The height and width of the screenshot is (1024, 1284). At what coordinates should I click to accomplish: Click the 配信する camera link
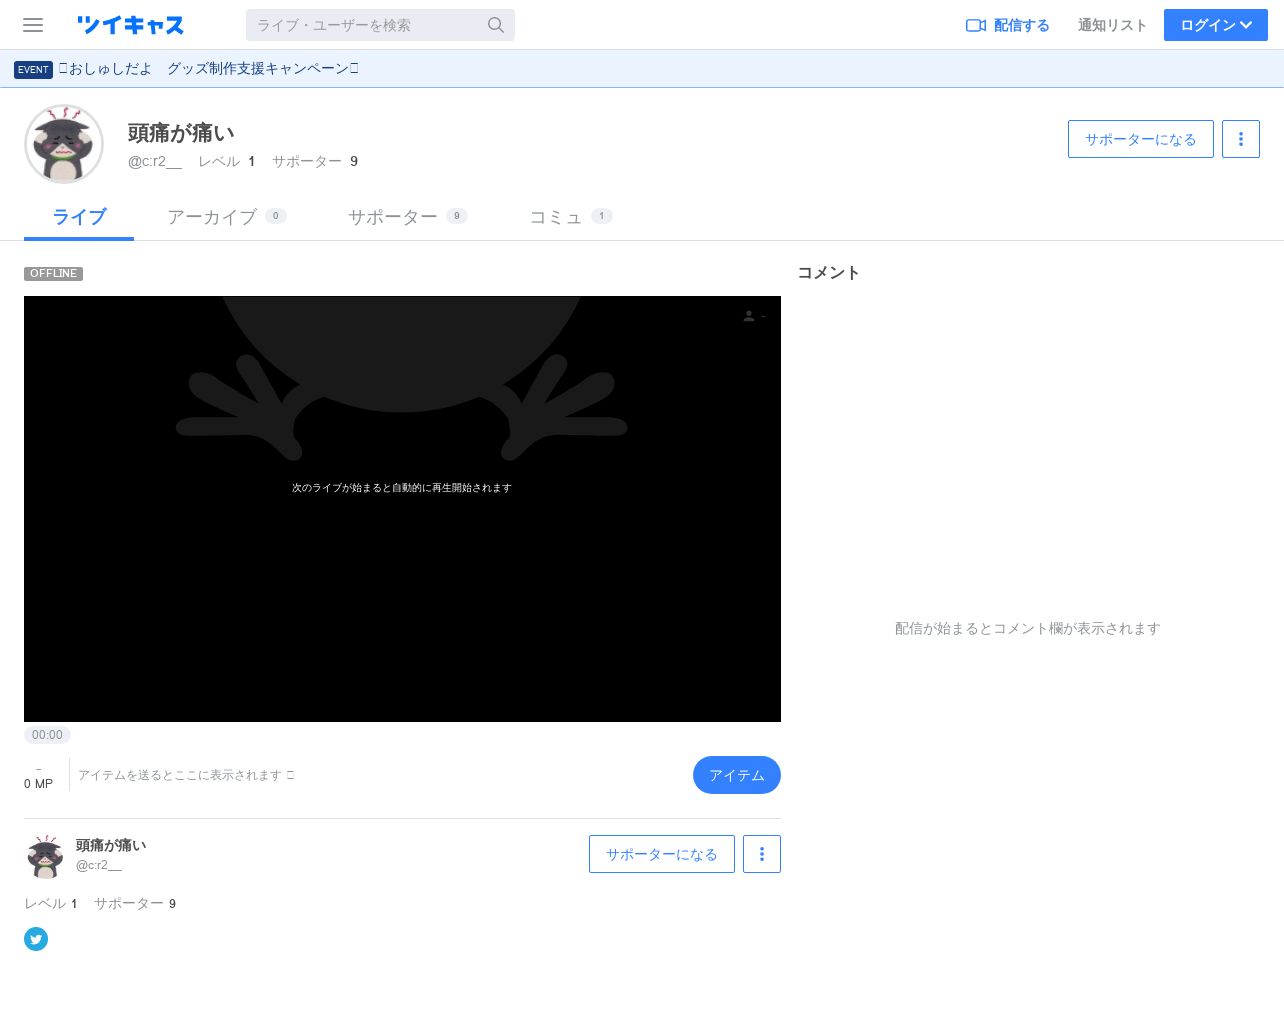pos(1008,25)
